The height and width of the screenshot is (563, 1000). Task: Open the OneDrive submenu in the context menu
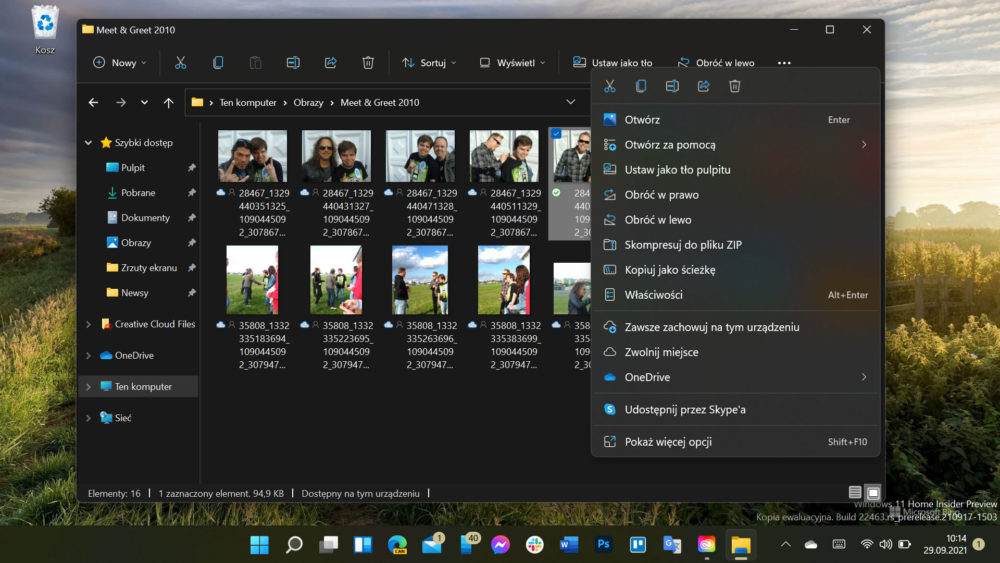point(736,377)
